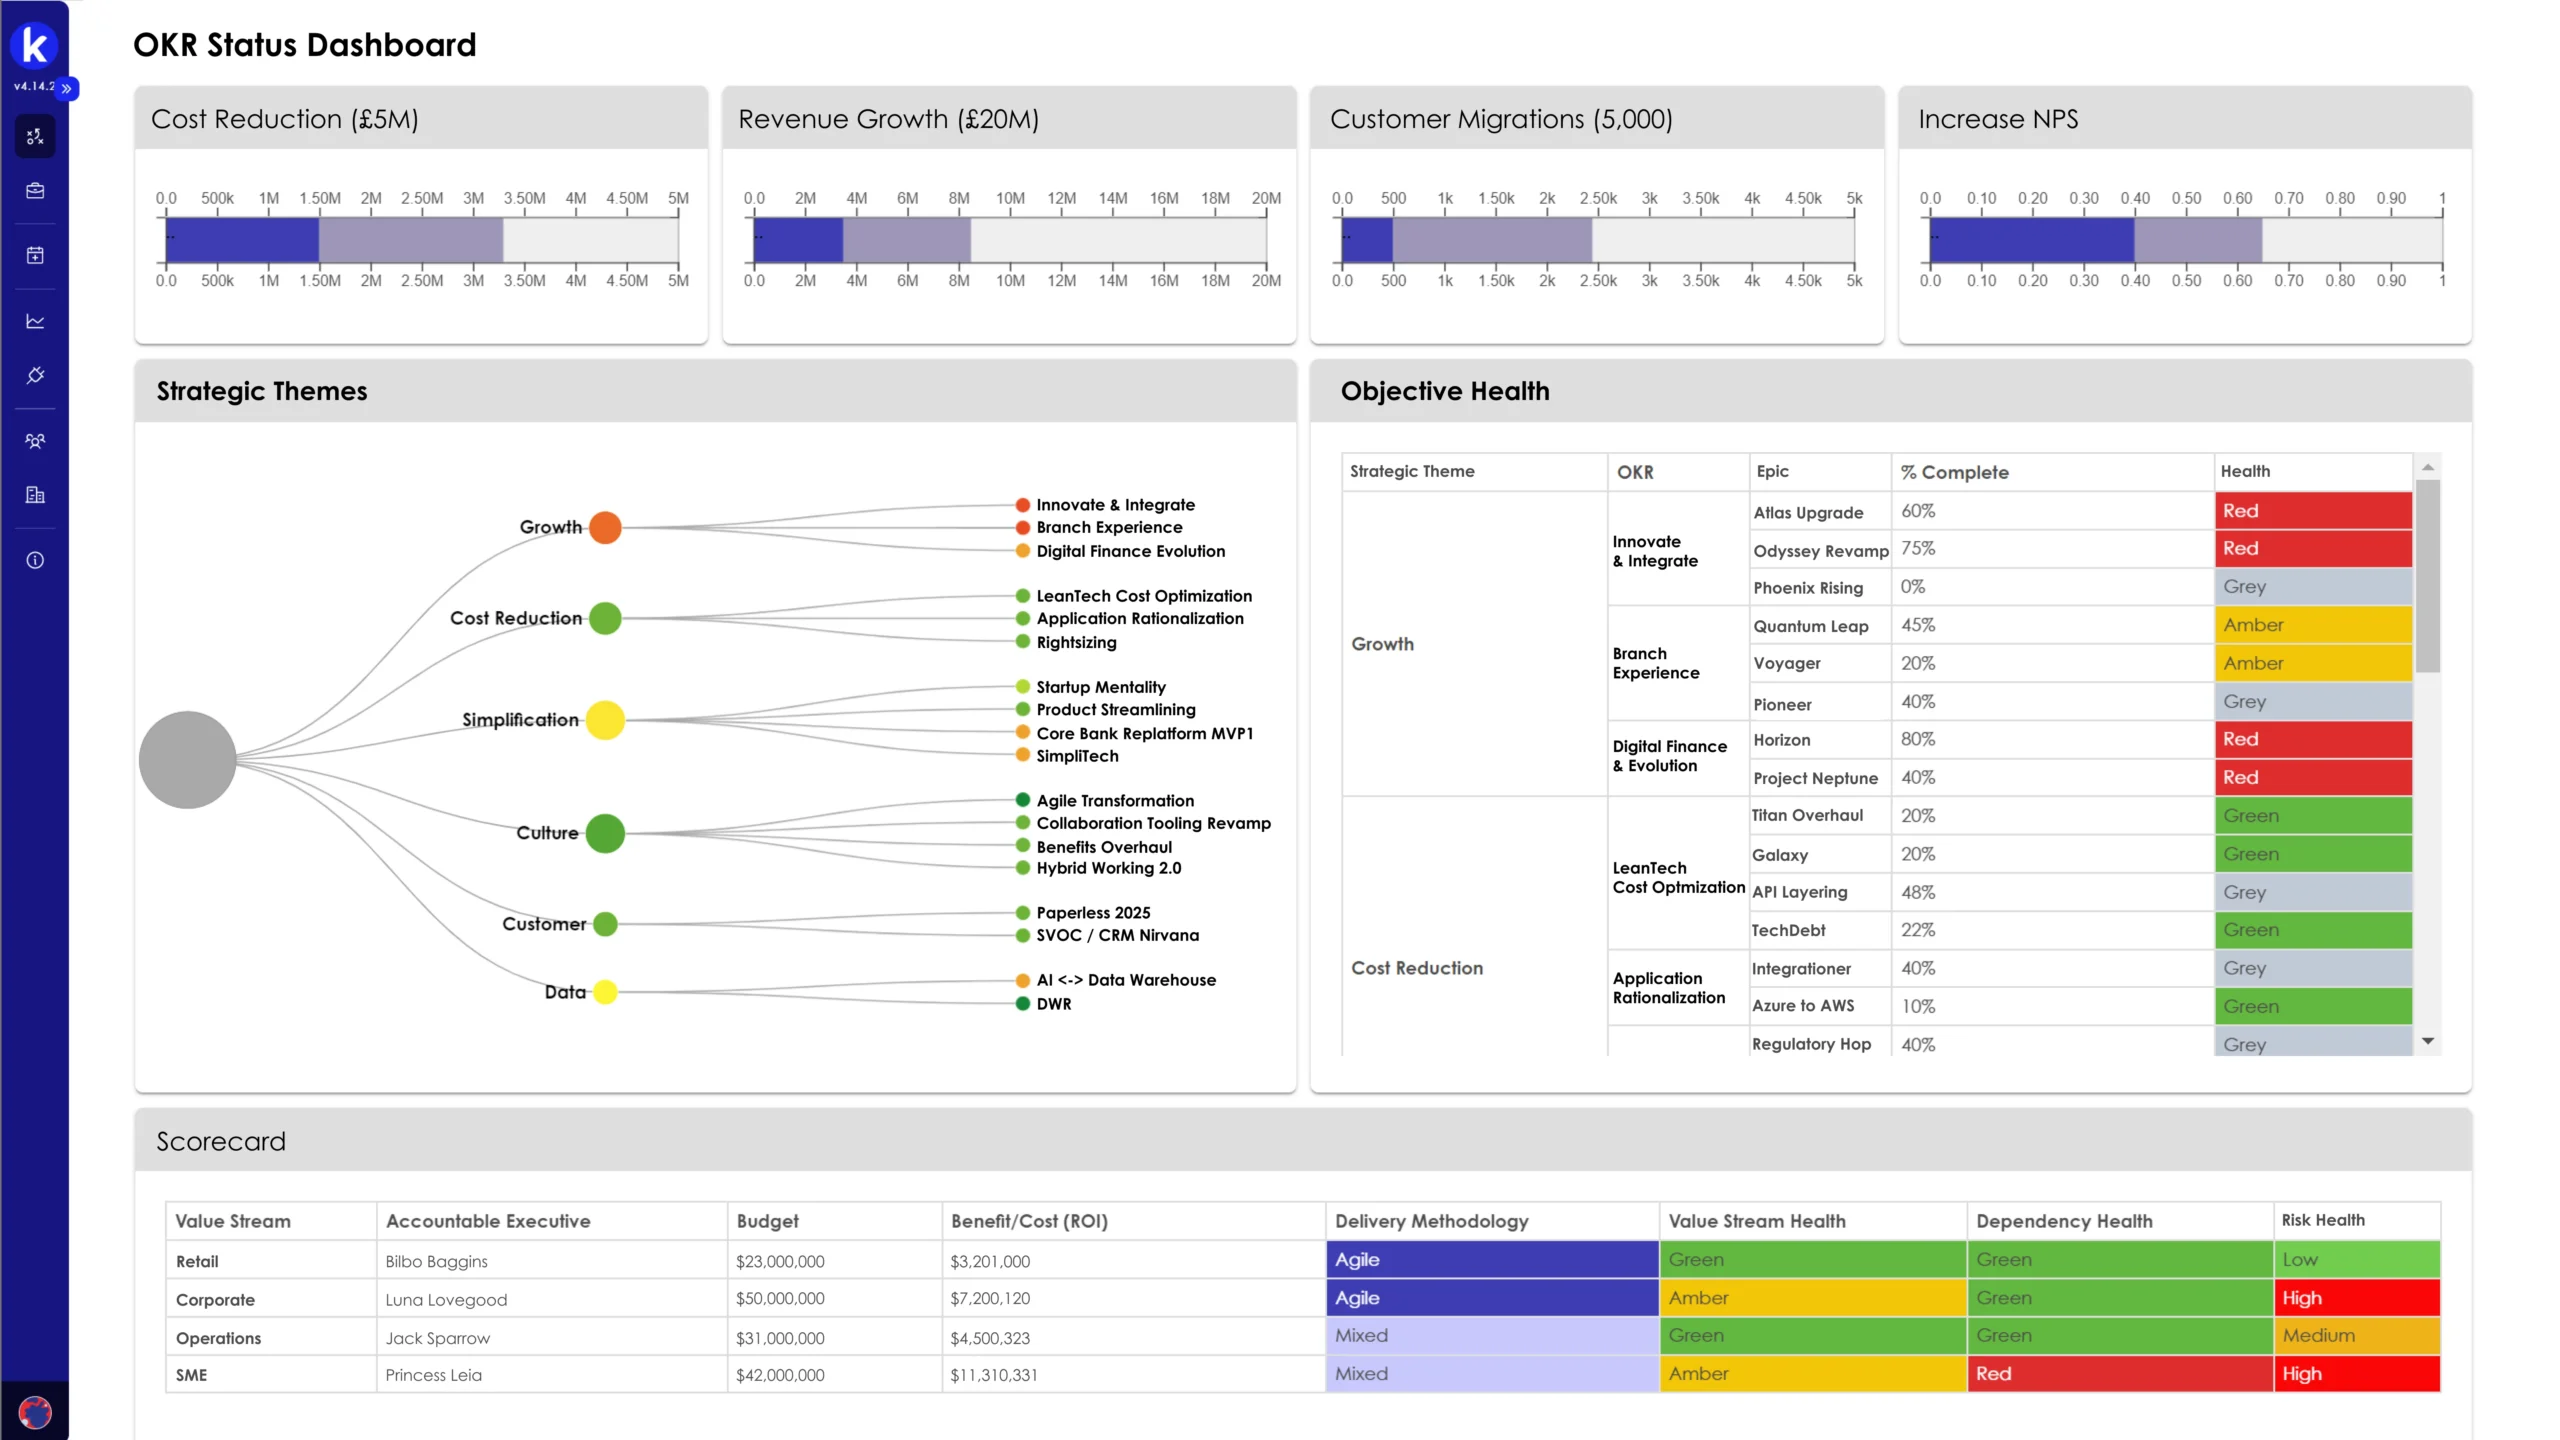Click the Atlas Upgrade Red health cell
Image resolution: width=2560 pixels, height=1440 pixels.
[x=2312, y=511]
